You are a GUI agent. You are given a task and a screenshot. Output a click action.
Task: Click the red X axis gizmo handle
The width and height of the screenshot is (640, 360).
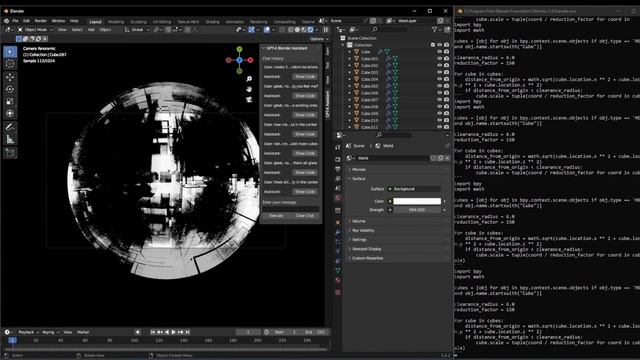click(250, 60)
